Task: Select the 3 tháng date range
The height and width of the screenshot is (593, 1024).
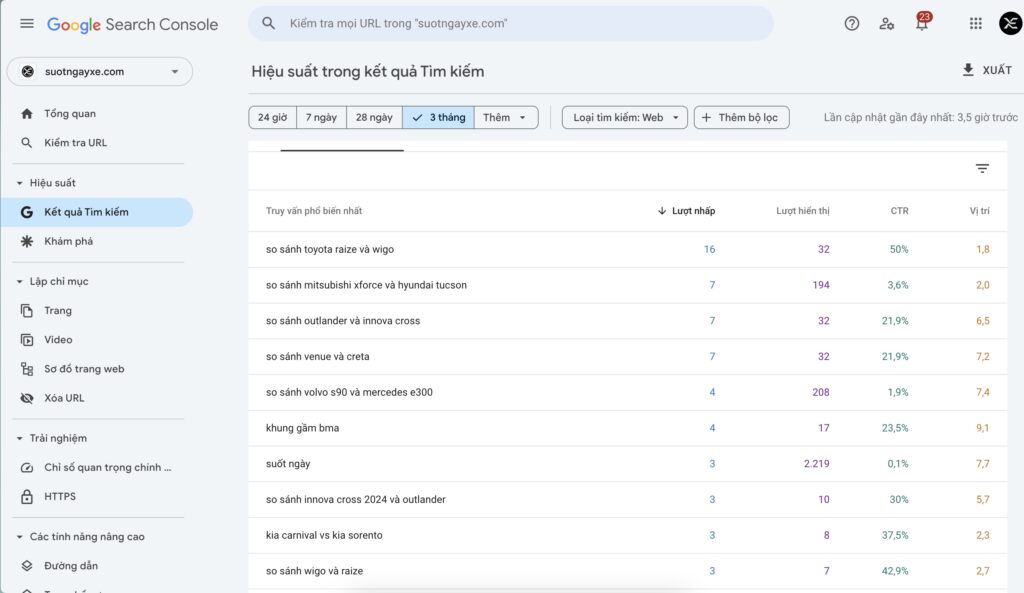Action: [x=438, y=118]
